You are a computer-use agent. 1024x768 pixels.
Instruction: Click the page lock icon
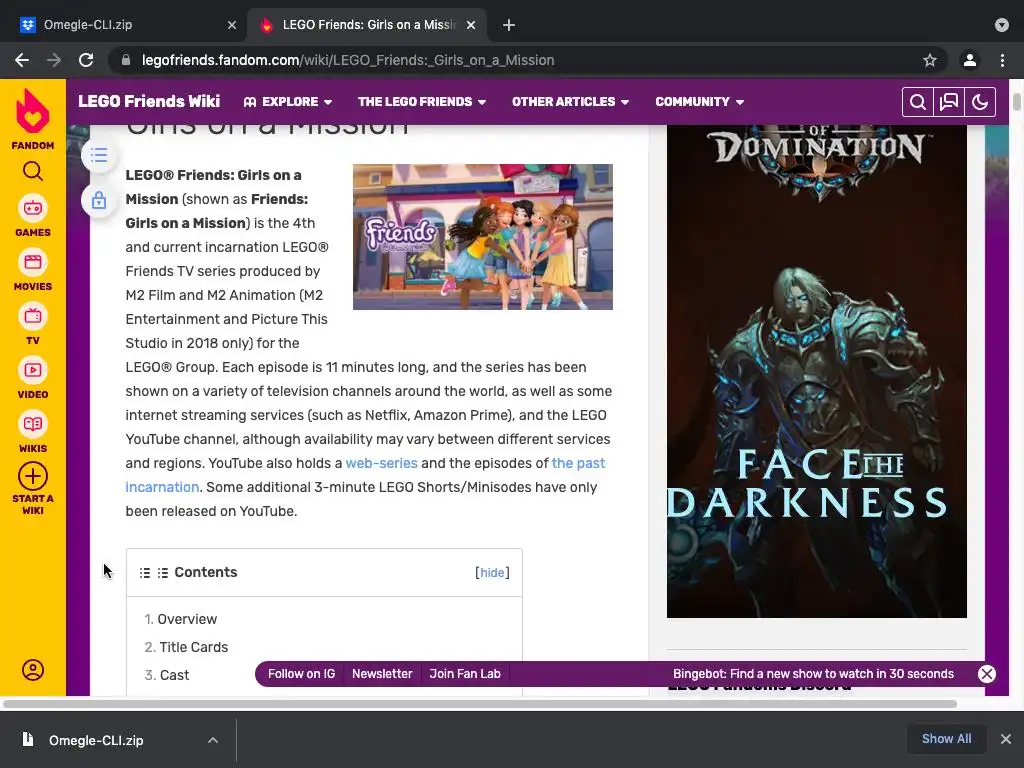pyautogui.click(x=99, y=200)
